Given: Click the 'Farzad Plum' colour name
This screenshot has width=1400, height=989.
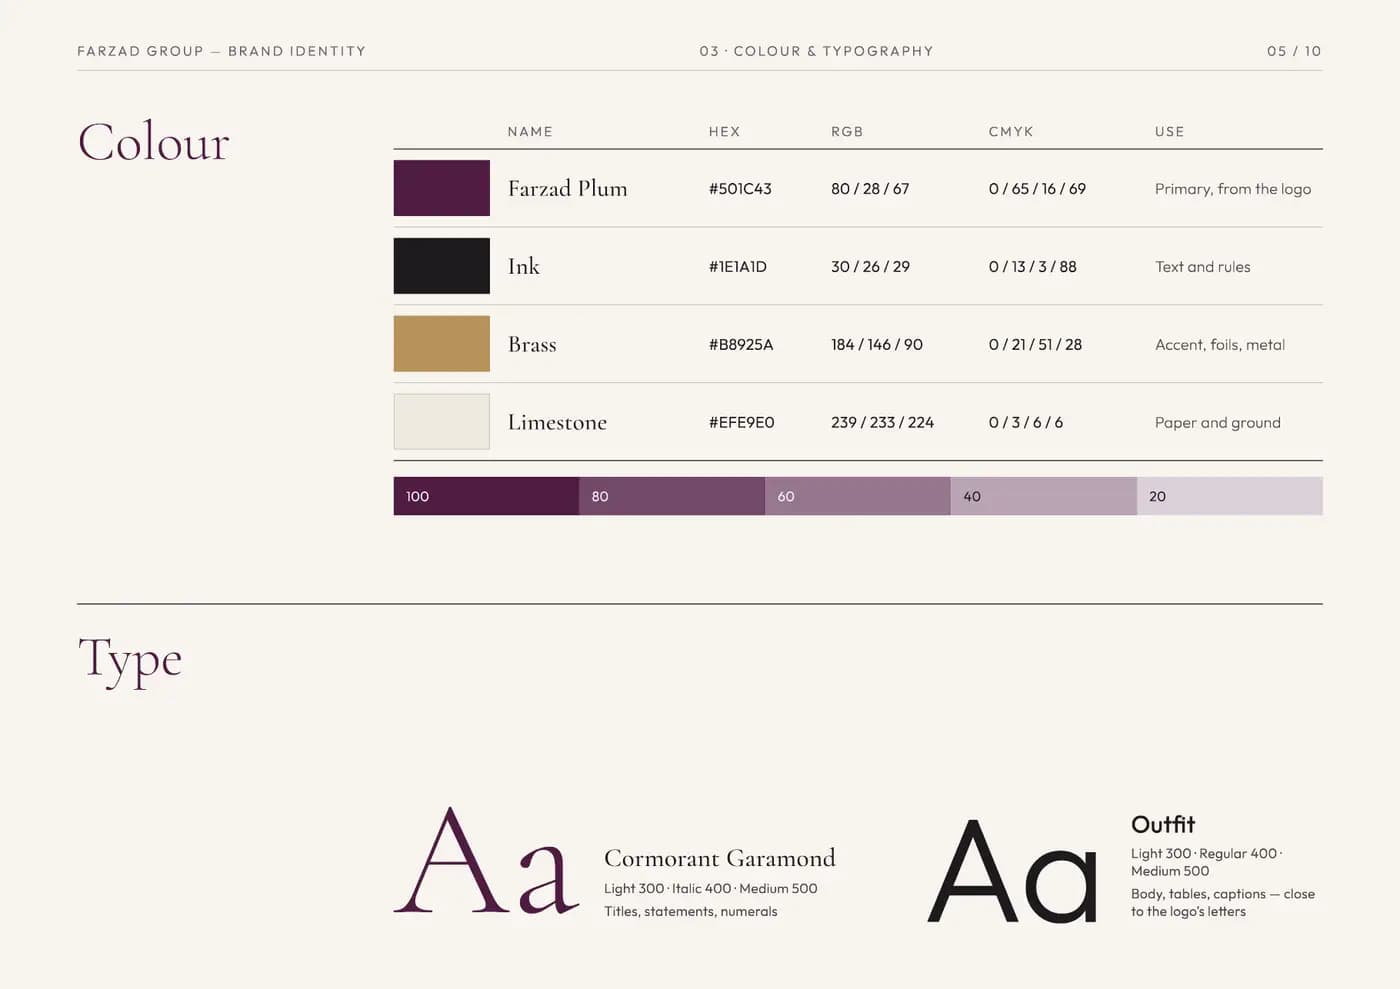Looking at the screenshot, I should [568, 188].
